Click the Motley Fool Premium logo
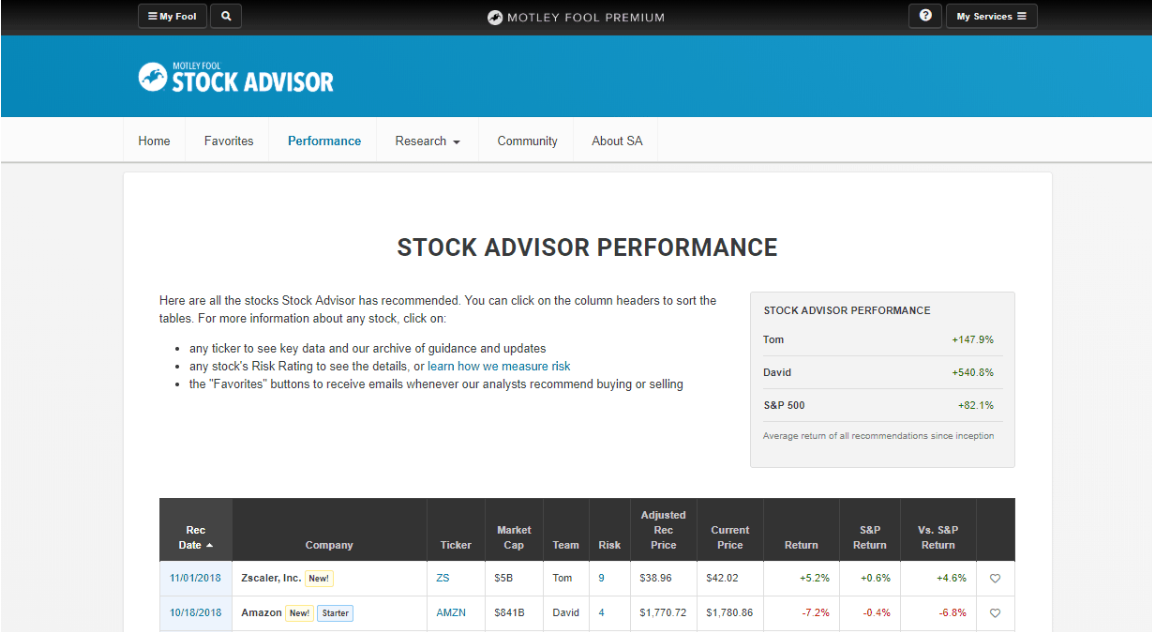The height and width of the screenshot is (632, 1152). click(x=576, y=17)
